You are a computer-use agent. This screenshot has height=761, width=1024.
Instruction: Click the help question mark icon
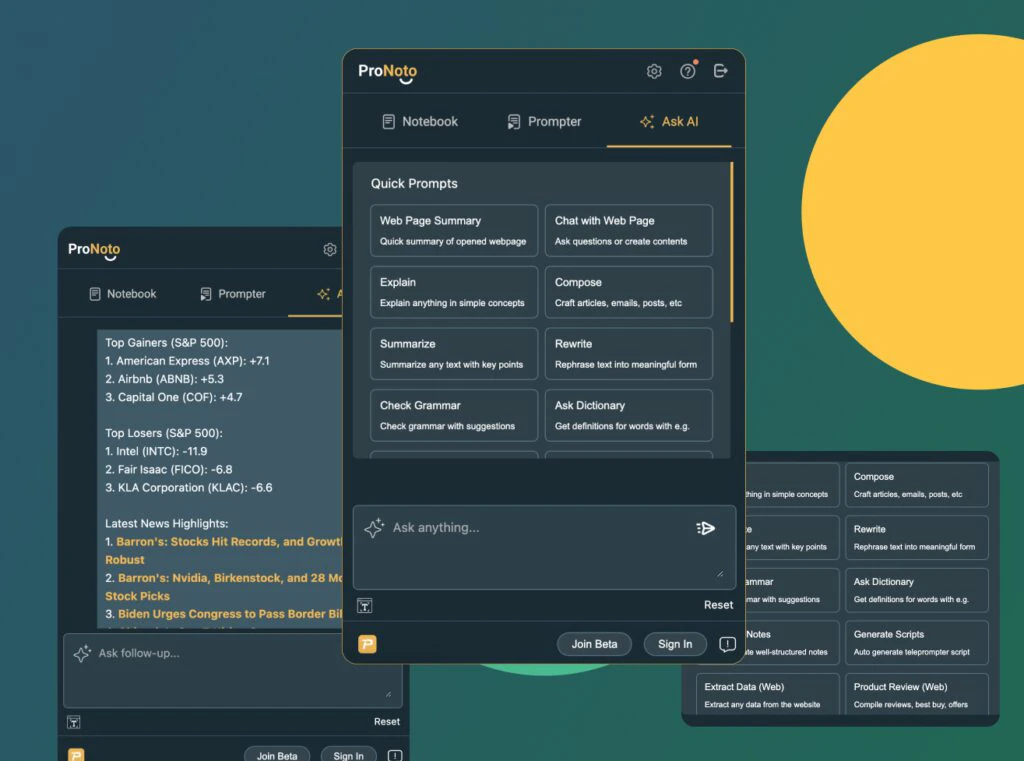point(687,71)
